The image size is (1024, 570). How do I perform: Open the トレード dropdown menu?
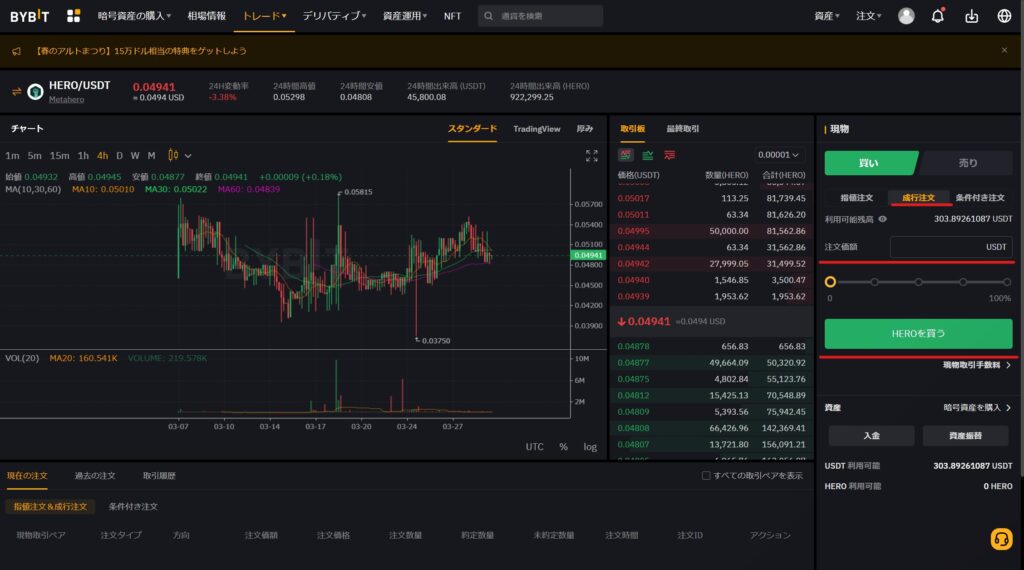point(264,16)
